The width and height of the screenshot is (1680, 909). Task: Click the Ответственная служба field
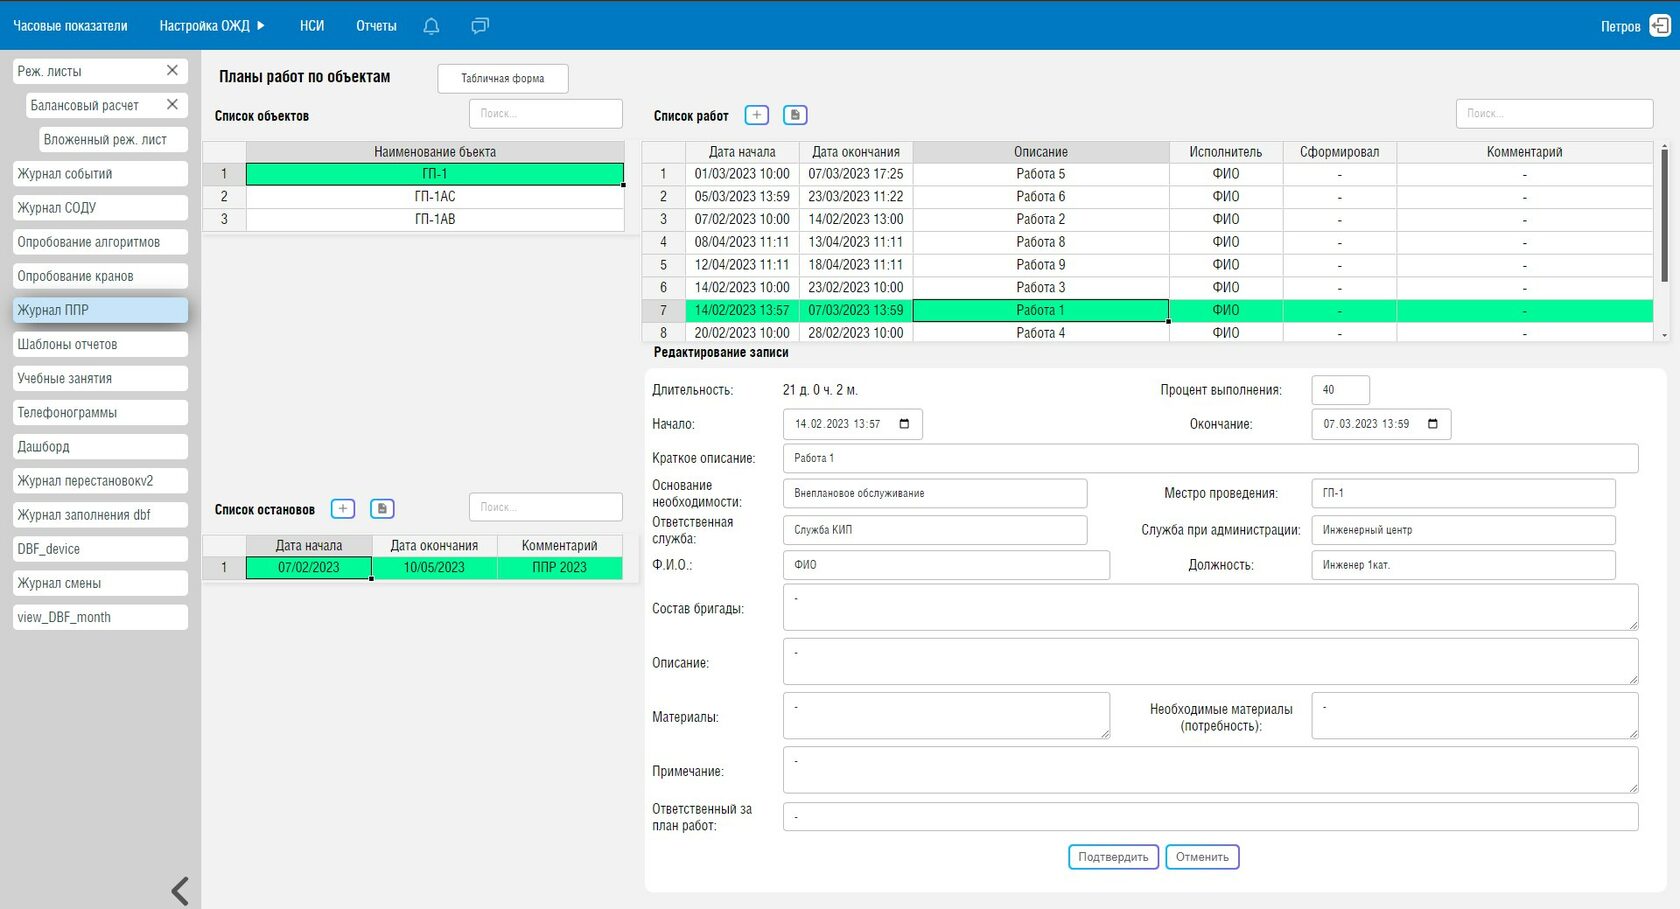pos(935,530)
